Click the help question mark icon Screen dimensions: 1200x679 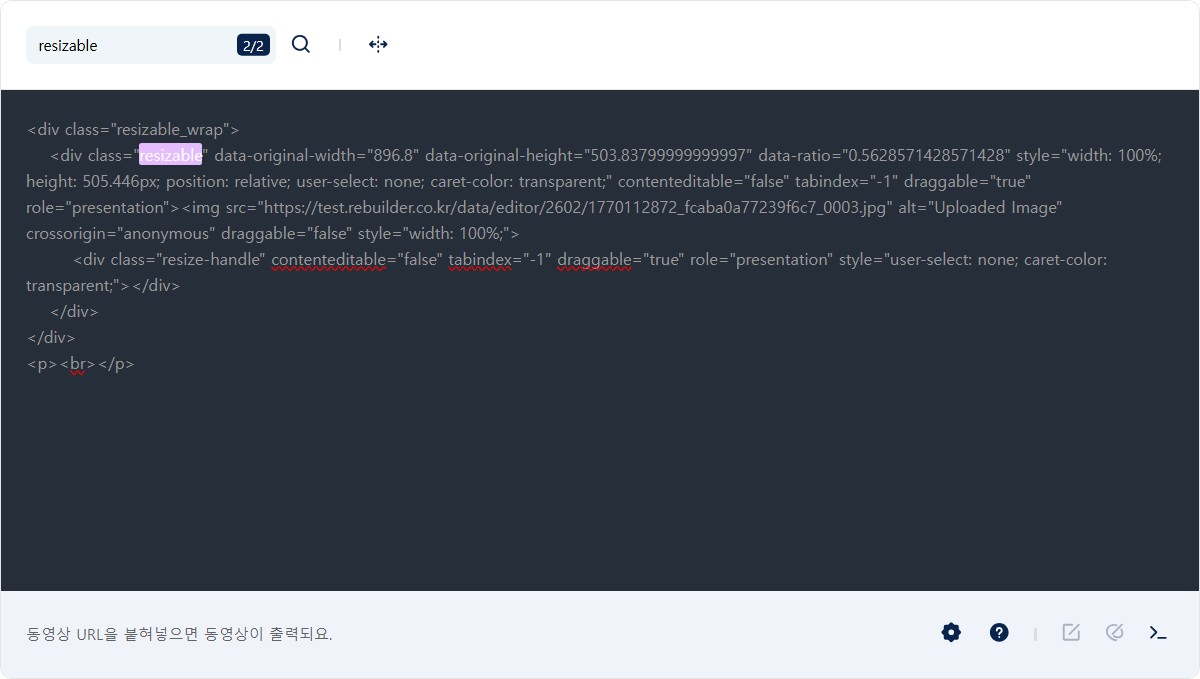pyautogui.click(x=999, y=632)
